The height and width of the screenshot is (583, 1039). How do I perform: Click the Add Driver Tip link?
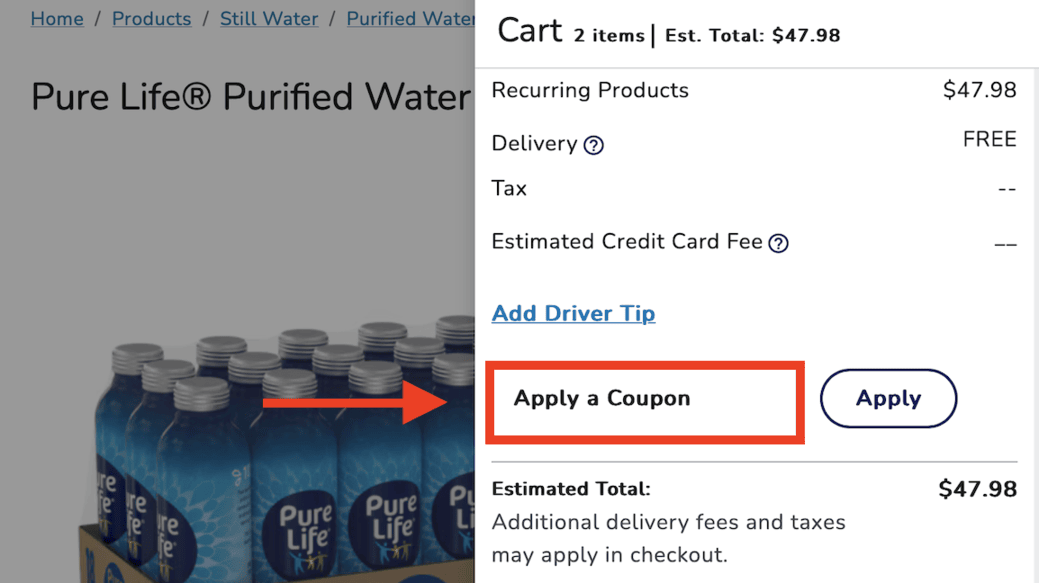click(x=573, y=313)
